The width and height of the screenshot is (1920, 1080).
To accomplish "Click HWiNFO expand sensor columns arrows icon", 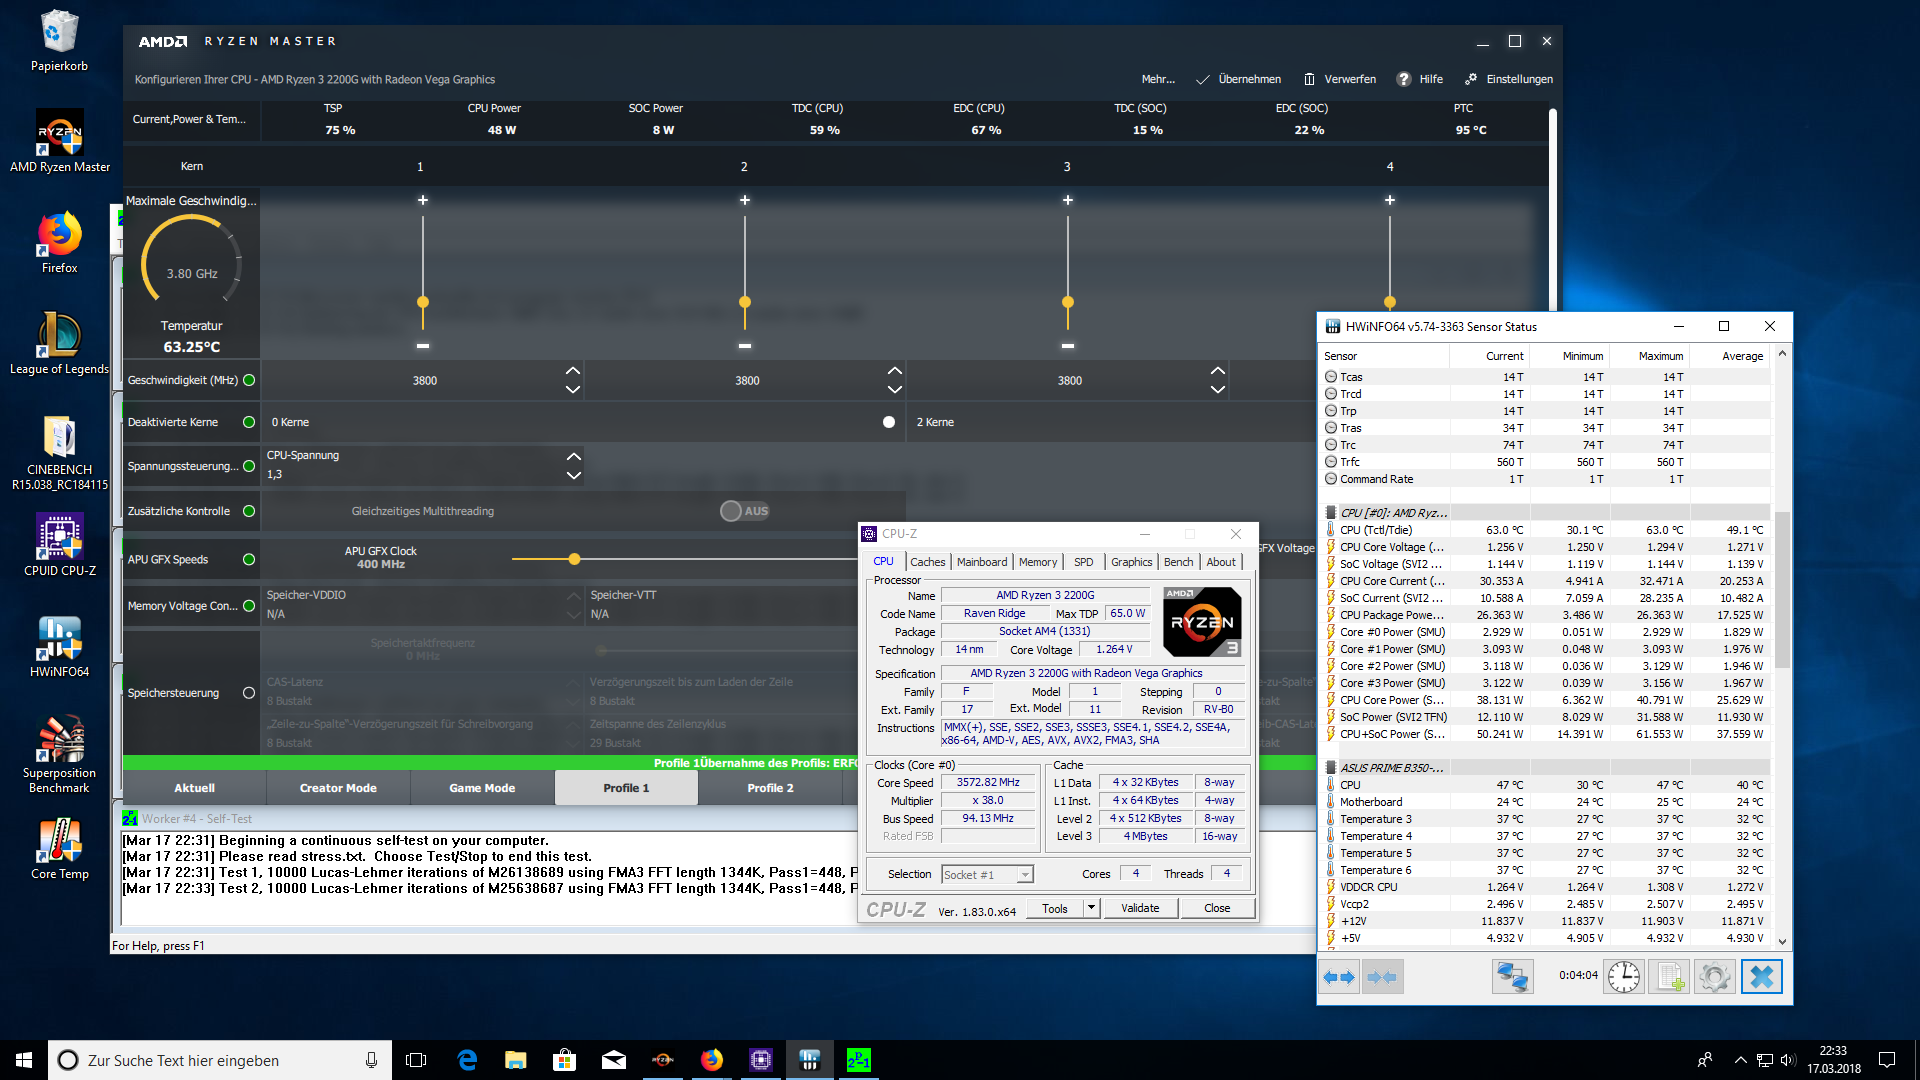I will coord(1338,977).
